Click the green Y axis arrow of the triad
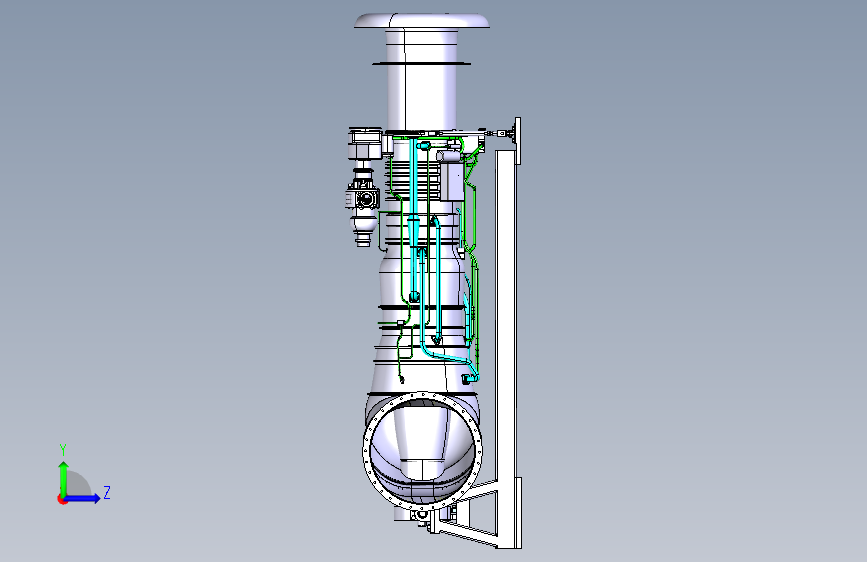The image size is (867, 562). pyautogui.click(x=64, y=478)
